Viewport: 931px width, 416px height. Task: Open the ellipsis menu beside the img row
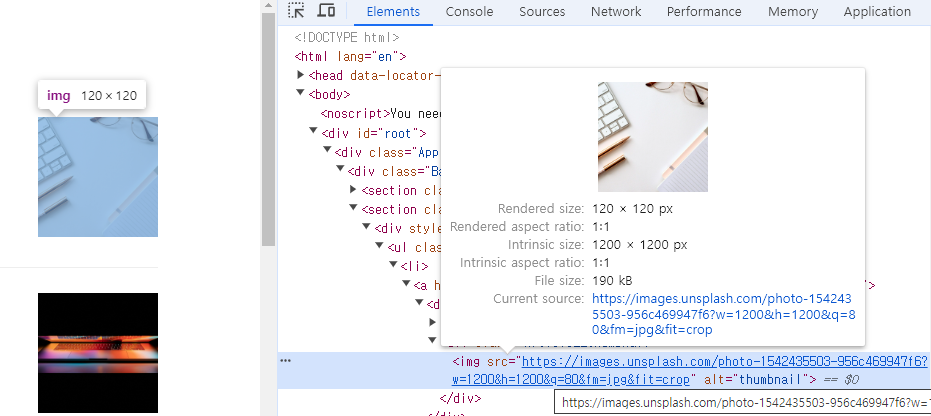point(286,361)
